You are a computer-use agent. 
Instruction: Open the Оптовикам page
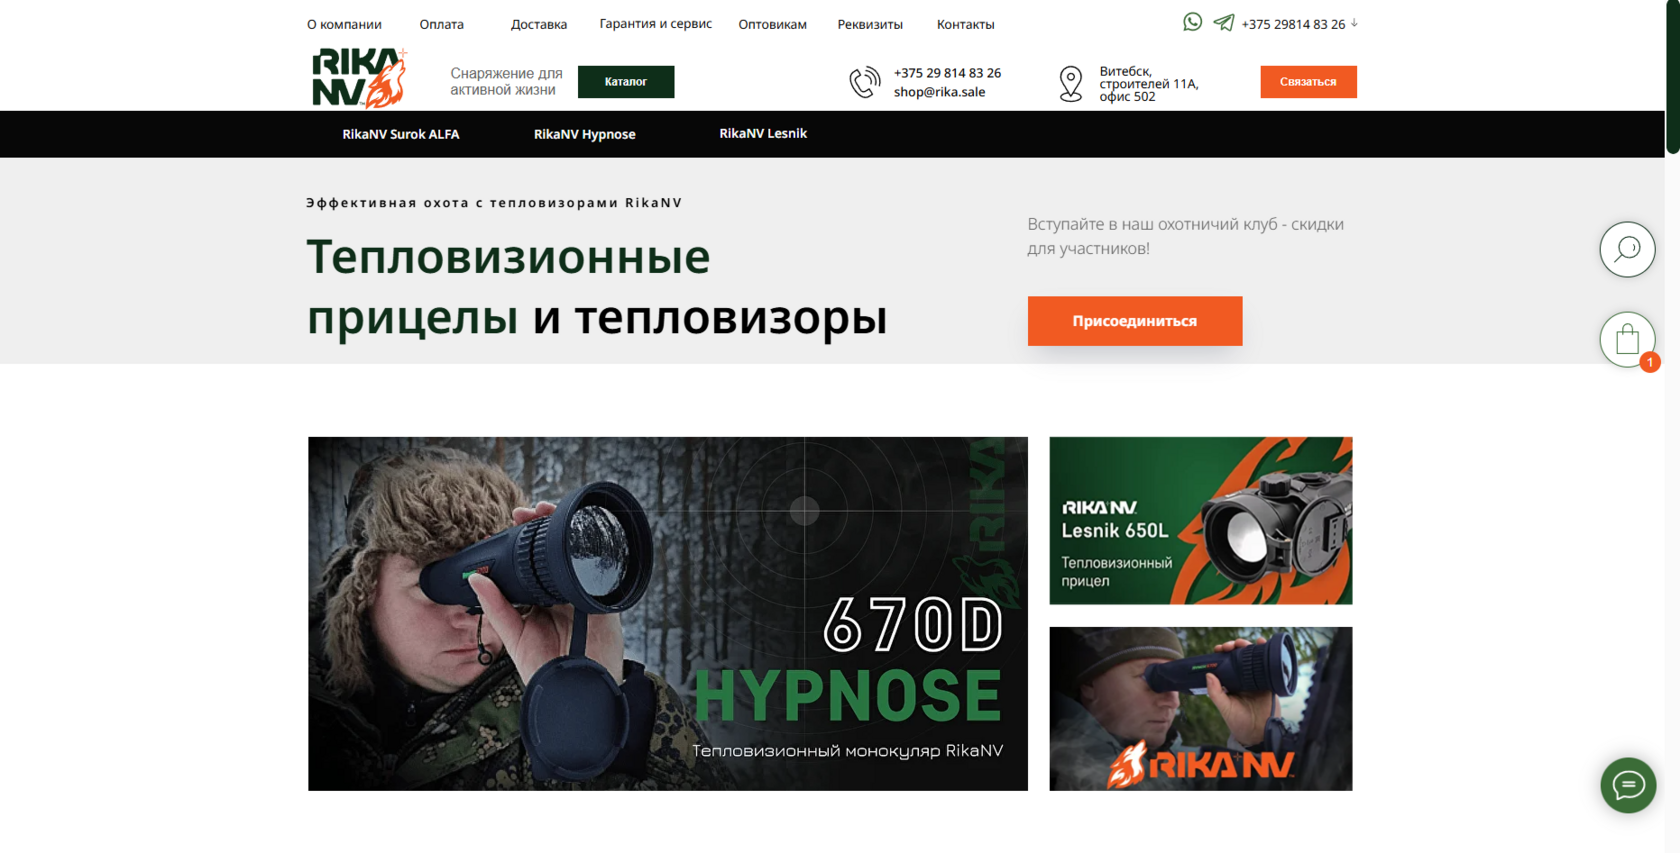coord(772,24)
